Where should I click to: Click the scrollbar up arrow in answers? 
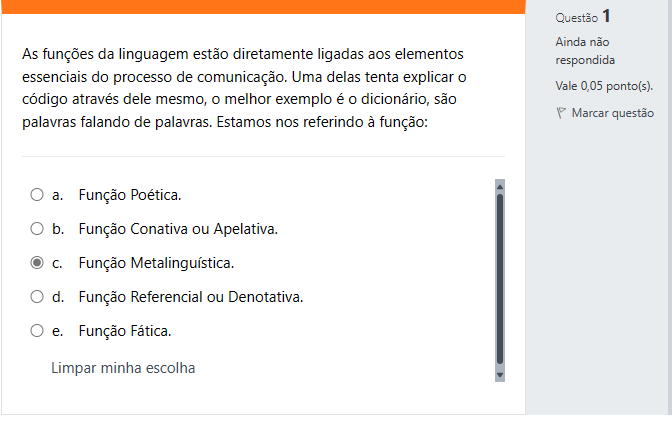point(500,187)
